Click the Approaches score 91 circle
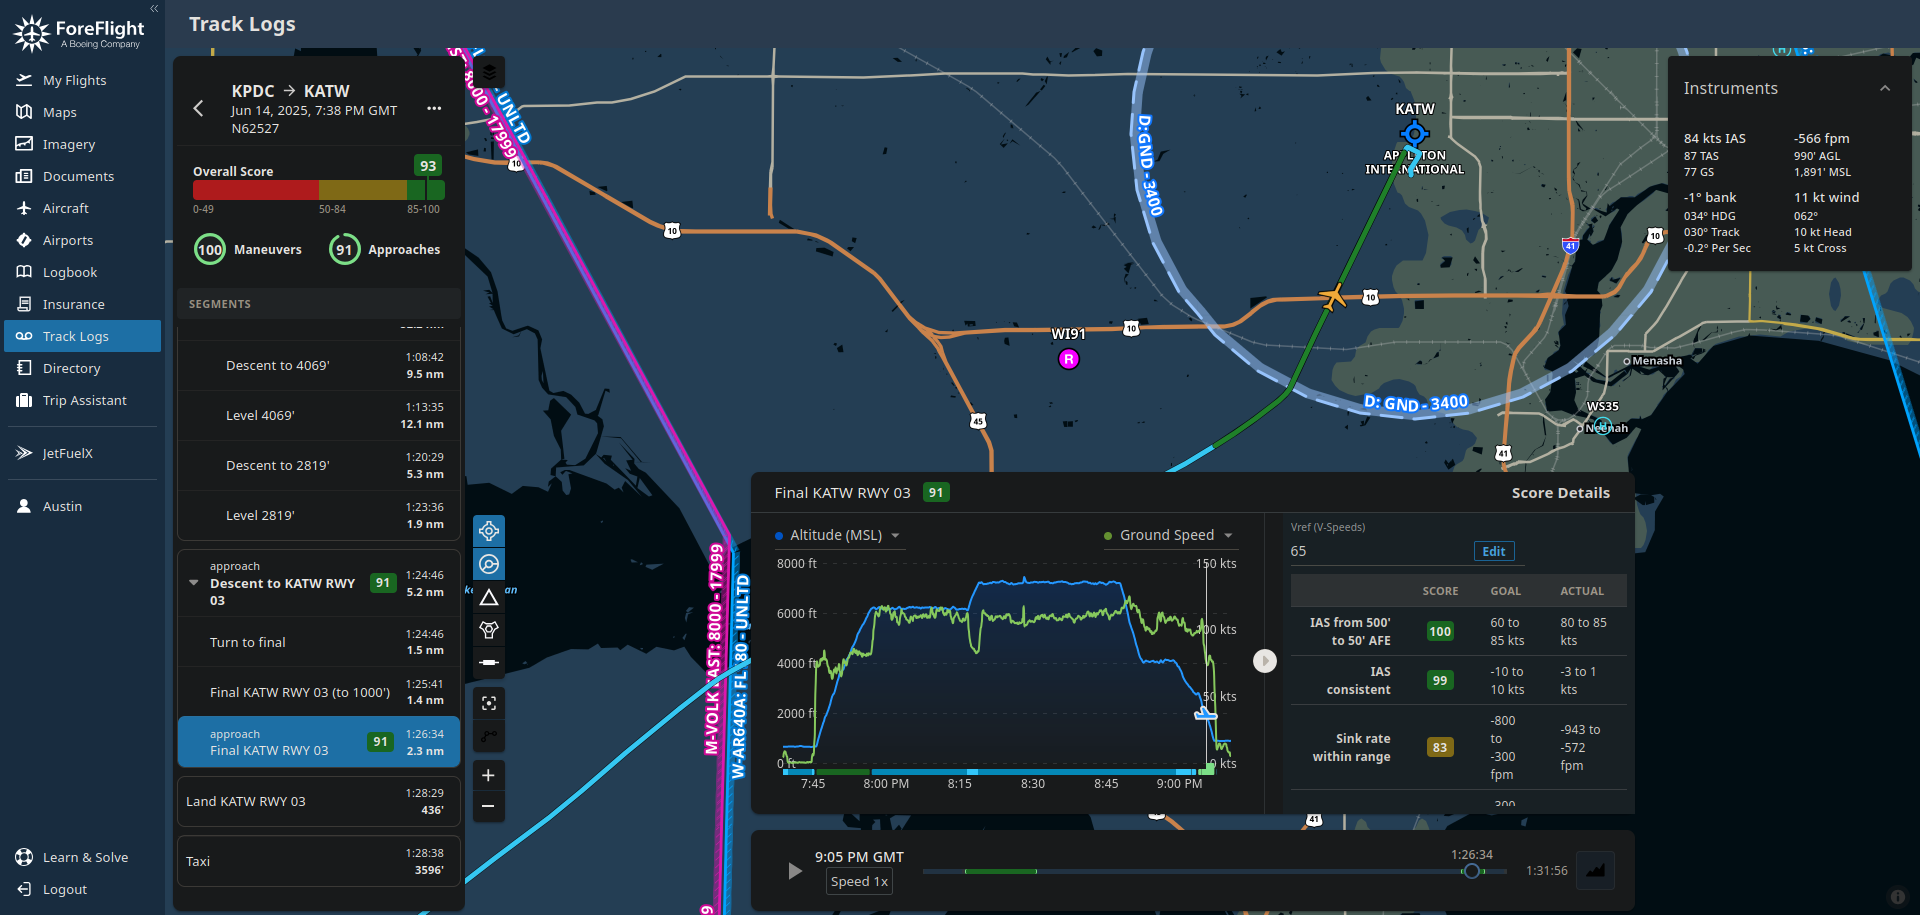This screenshot has height=915, width=1920. pos(344,249)
